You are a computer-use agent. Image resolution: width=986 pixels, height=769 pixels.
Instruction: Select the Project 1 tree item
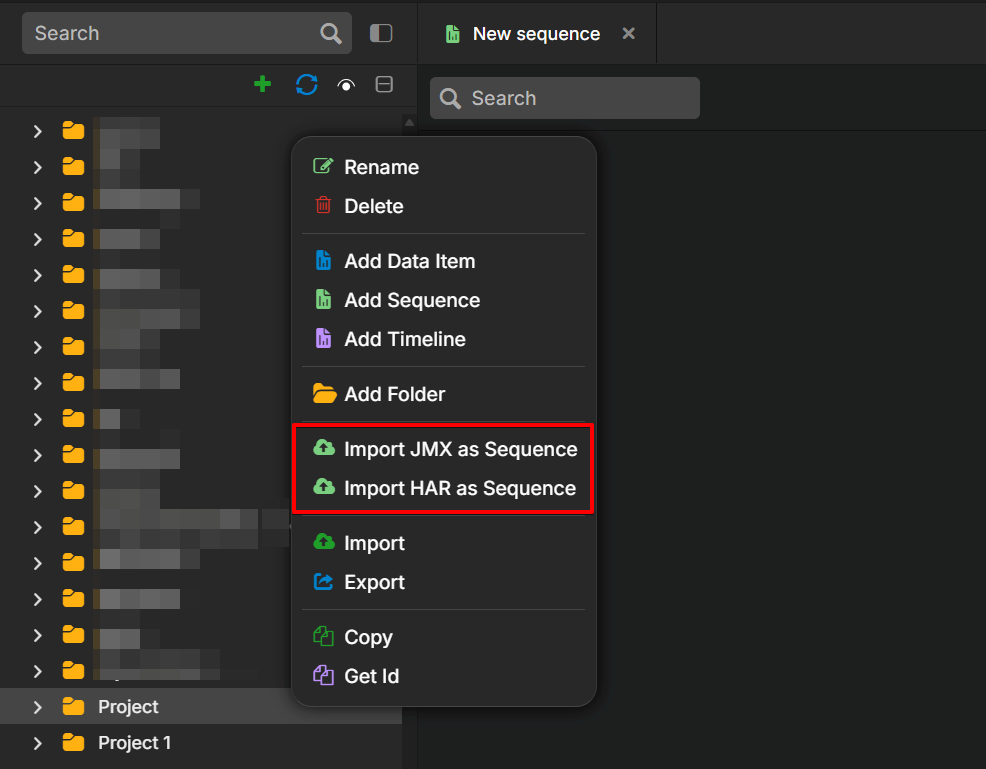134,743
